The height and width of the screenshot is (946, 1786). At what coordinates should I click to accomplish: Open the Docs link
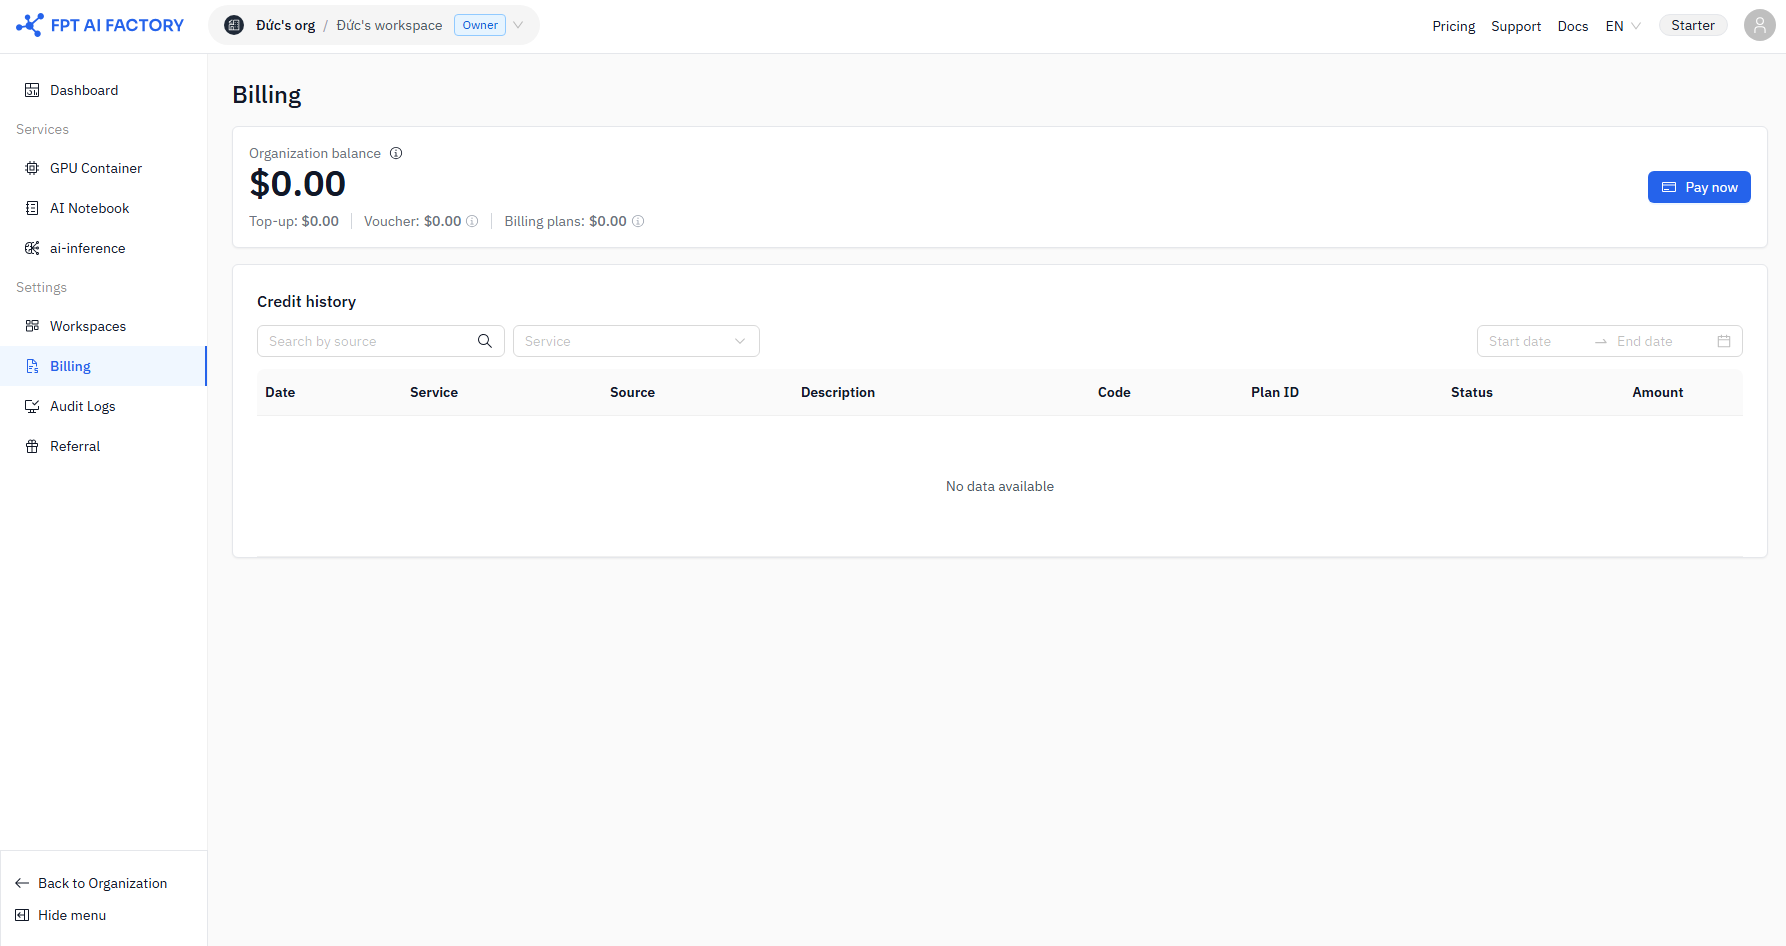pos(1573,26)
